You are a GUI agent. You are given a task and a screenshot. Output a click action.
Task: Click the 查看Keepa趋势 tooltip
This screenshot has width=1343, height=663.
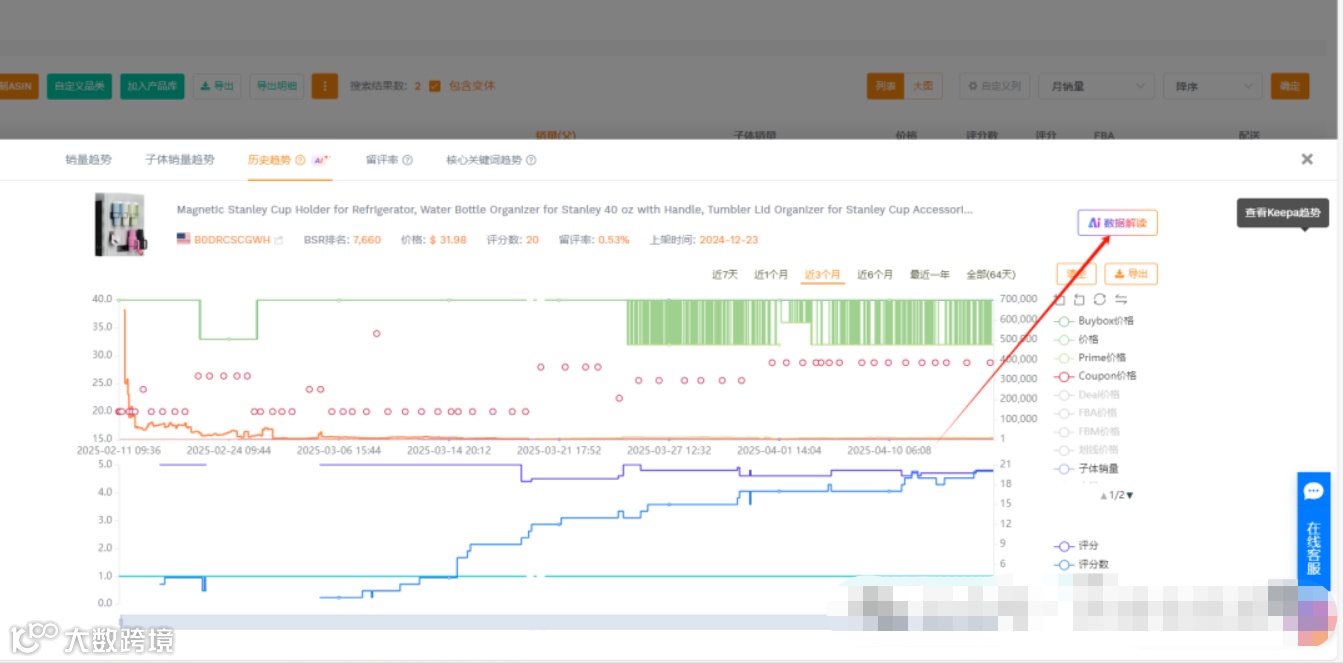point(1283,213)
